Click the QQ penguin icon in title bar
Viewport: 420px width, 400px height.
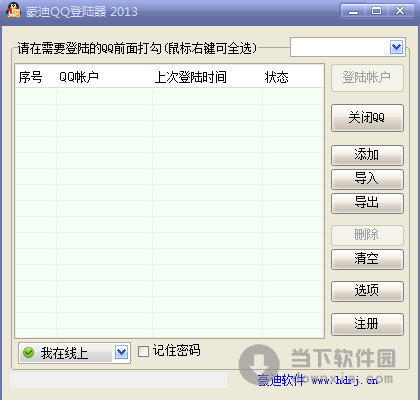[13, 11]
